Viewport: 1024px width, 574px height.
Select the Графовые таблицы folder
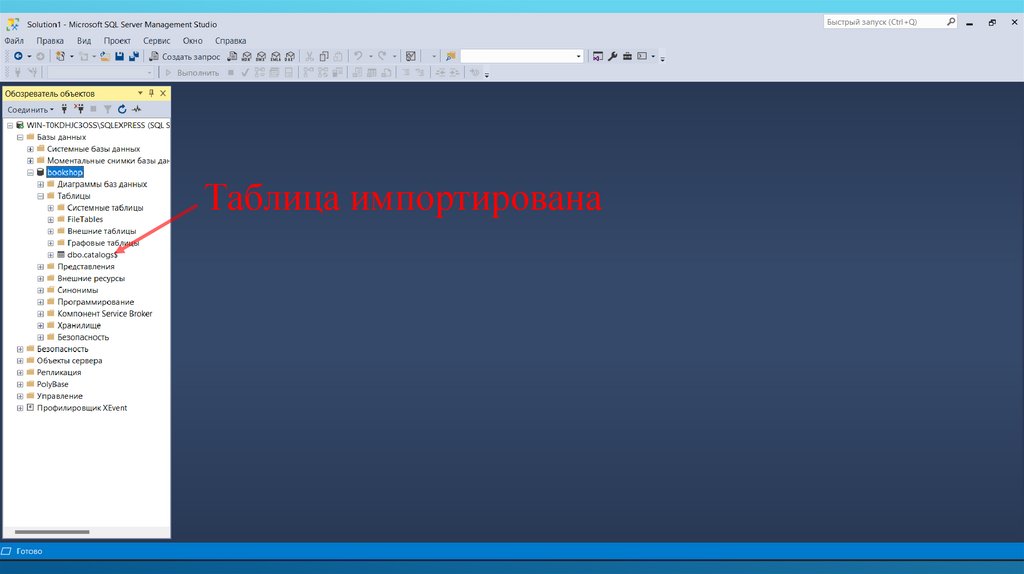click(x=103, y=243)
